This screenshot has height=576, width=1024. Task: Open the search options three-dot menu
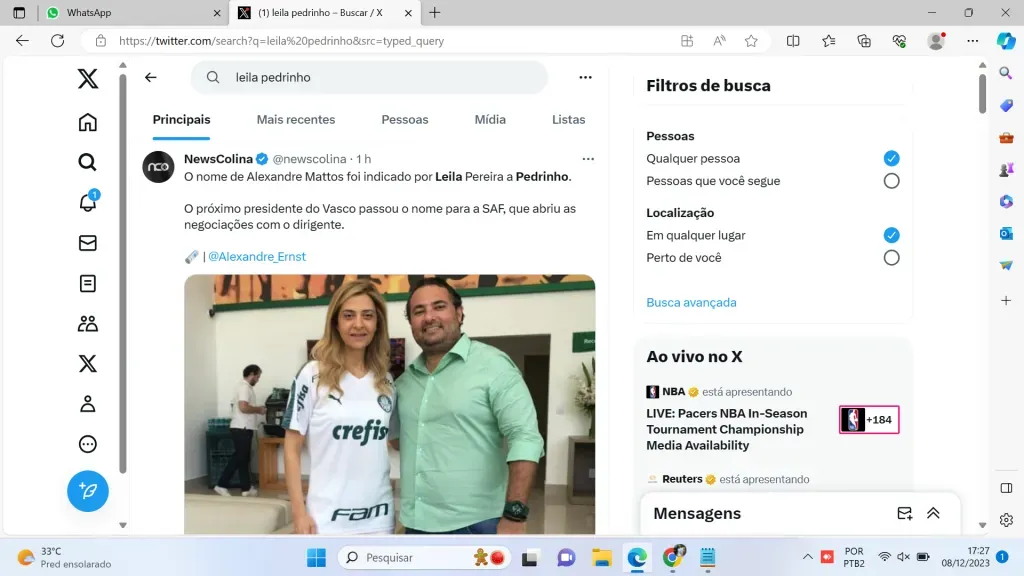click(x=586, y=77)
